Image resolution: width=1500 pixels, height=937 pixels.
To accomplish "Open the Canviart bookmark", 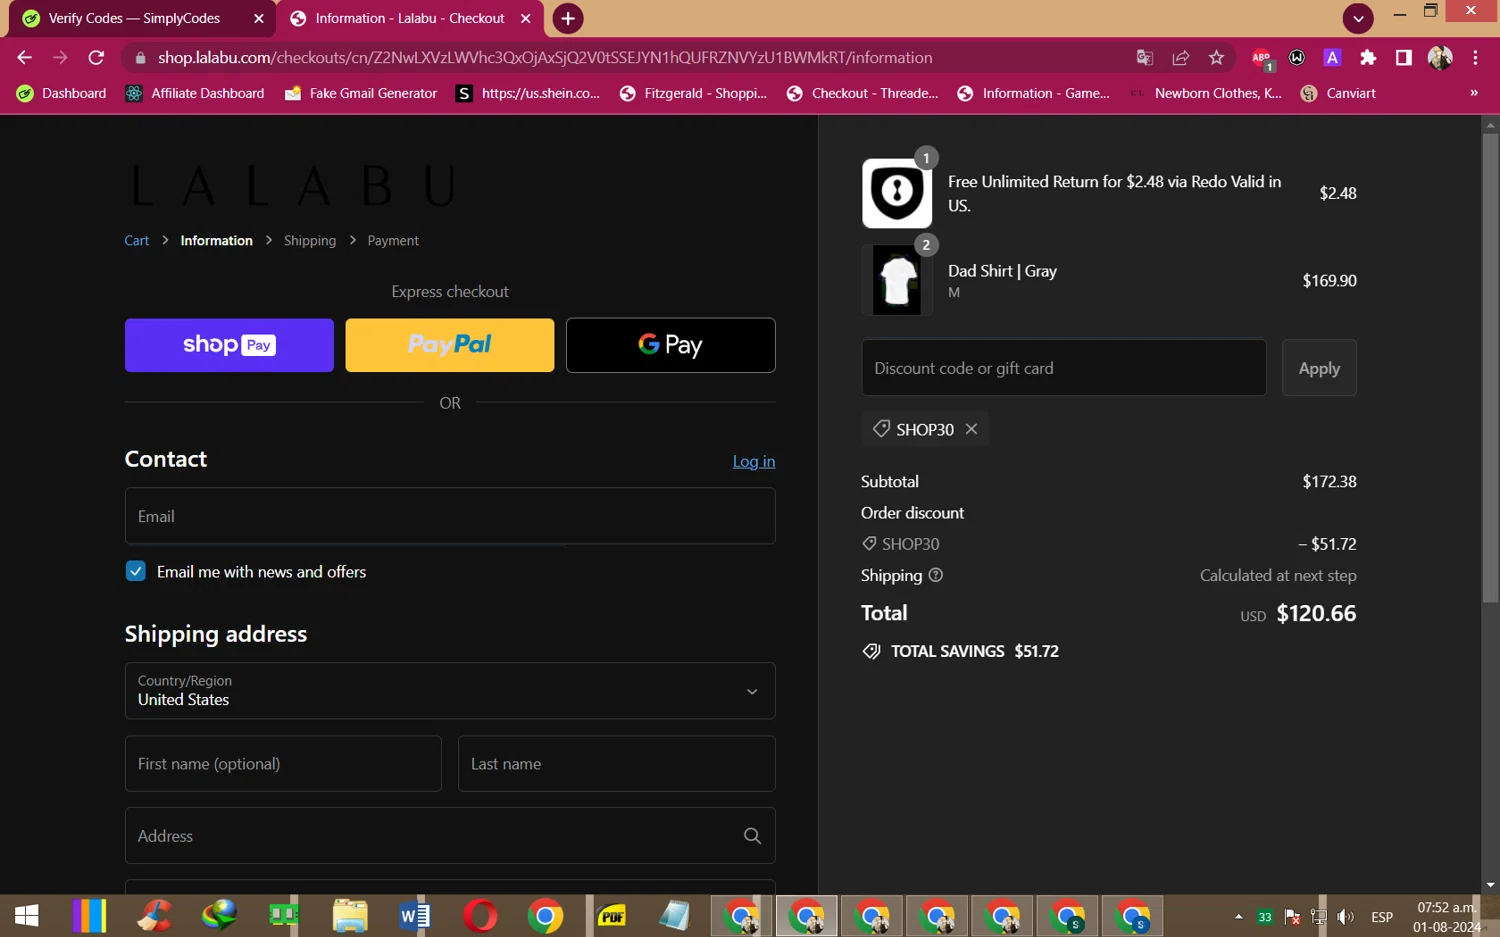I will [1338, 93].
